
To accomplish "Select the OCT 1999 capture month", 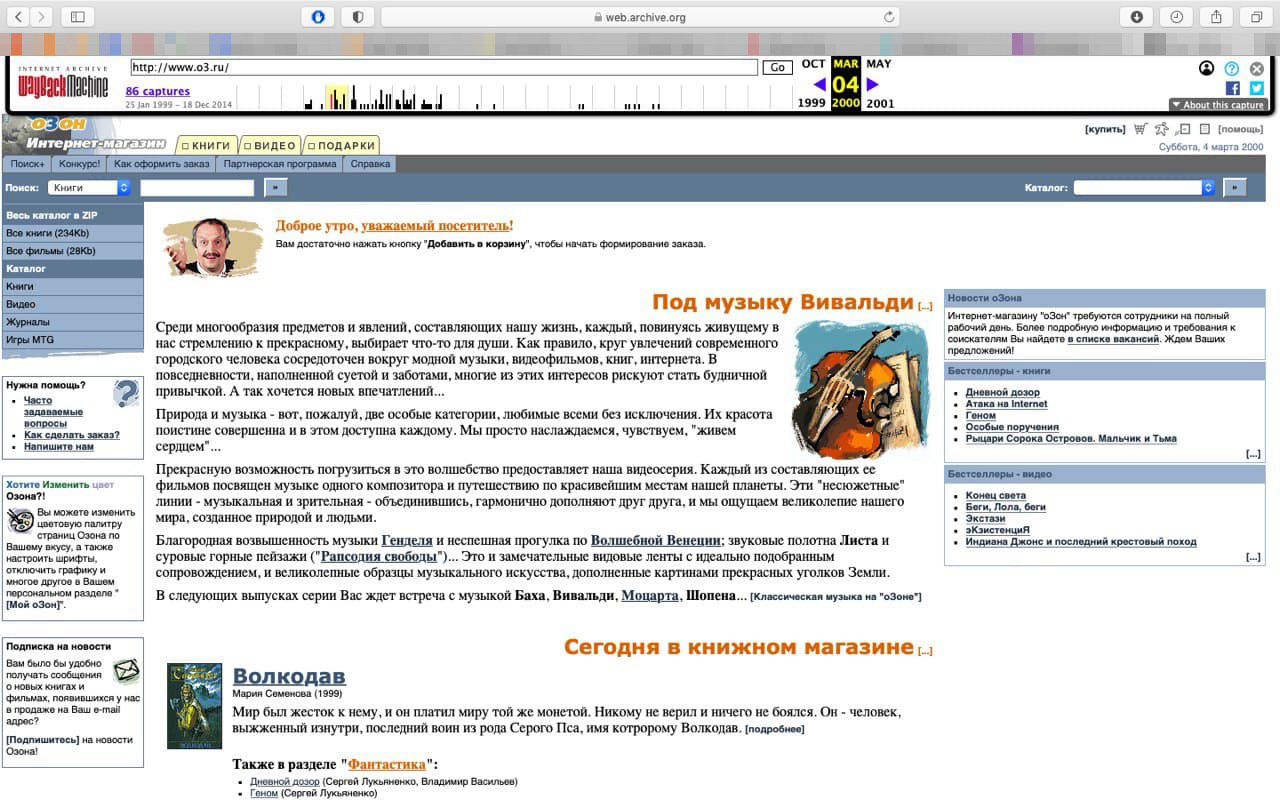I will 813,64.
